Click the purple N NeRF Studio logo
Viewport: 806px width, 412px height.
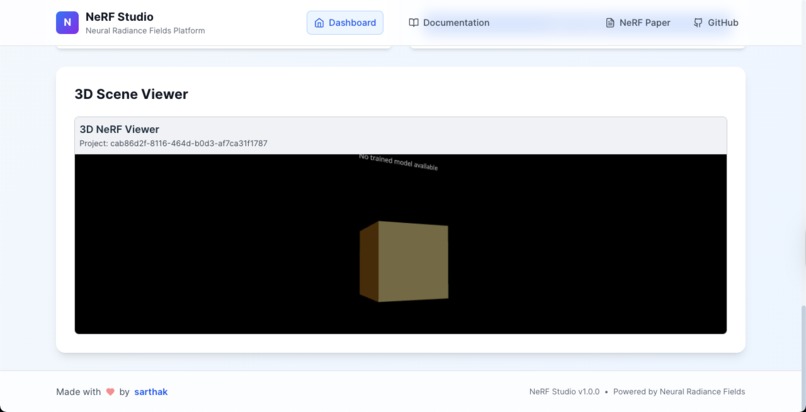[x=67, y=23]
